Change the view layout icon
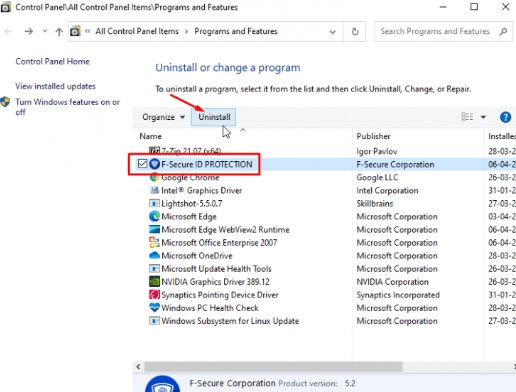 pos(467,117)
